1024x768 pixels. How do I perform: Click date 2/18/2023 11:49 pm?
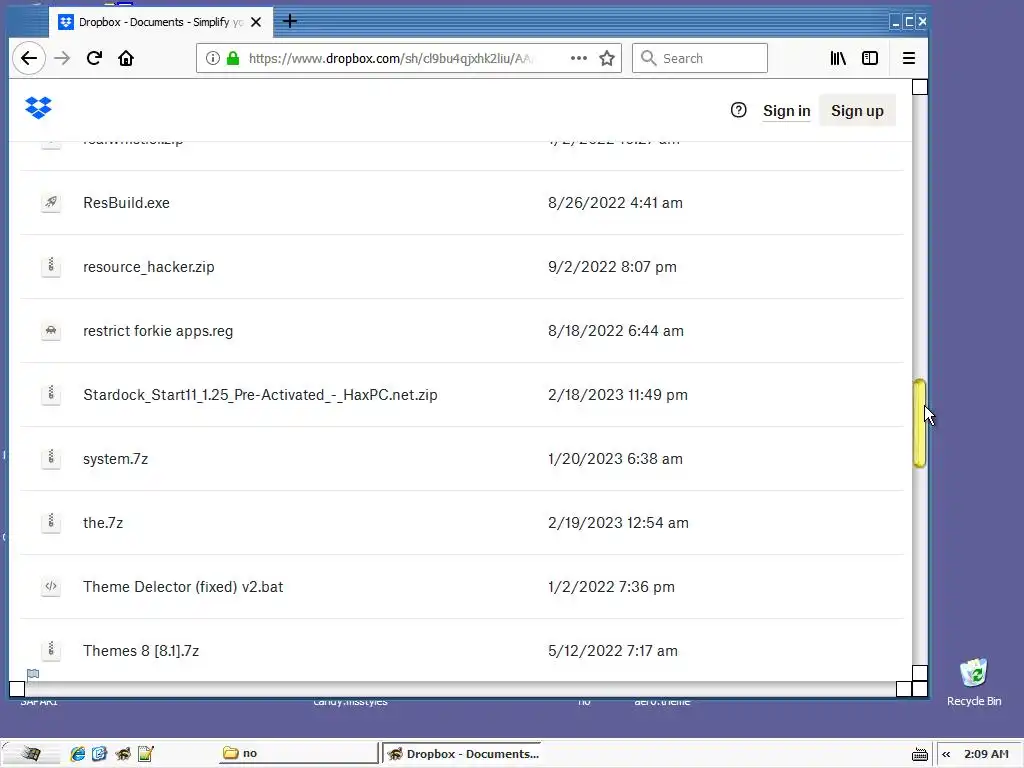point(618,395)
